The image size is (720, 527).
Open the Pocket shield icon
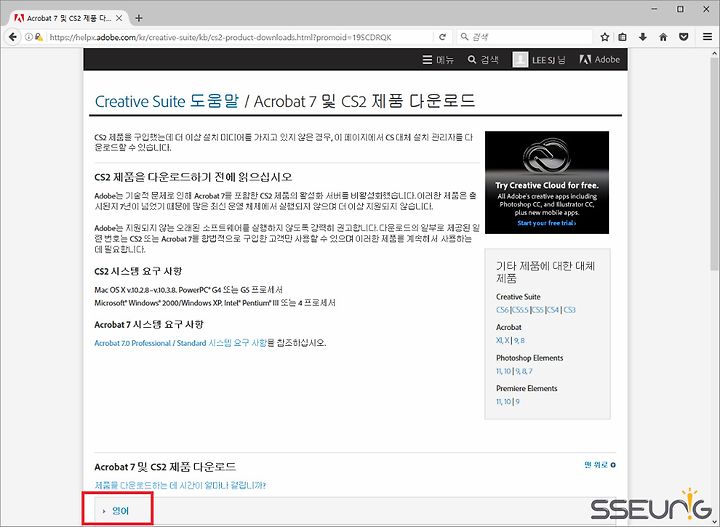click(684, 37)
